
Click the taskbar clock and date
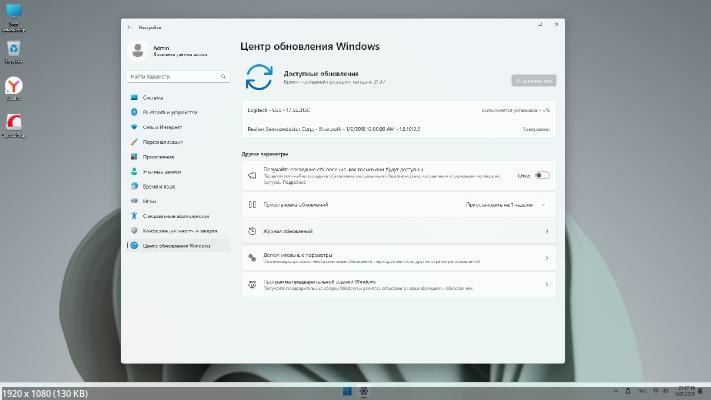[686, 391]
